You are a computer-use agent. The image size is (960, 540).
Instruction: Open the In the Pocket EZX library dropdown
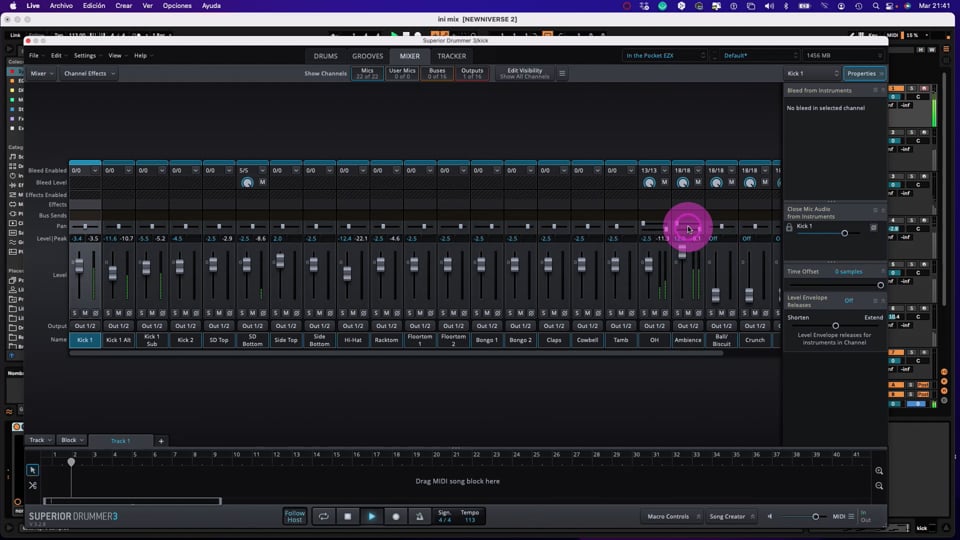[x=664, y=56]
